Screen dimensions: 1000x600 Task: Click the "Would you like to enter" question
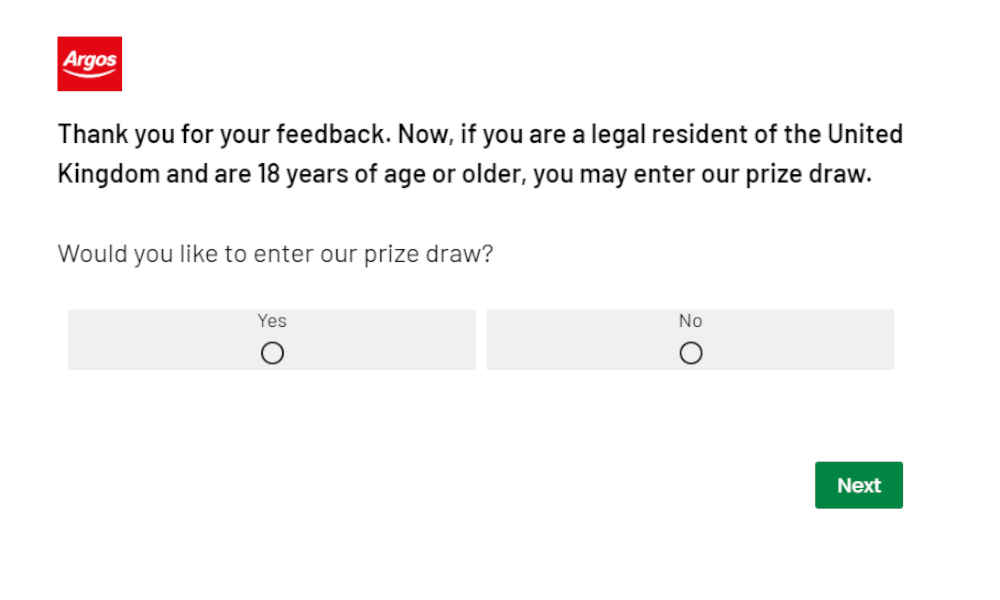tap(276, 254)
